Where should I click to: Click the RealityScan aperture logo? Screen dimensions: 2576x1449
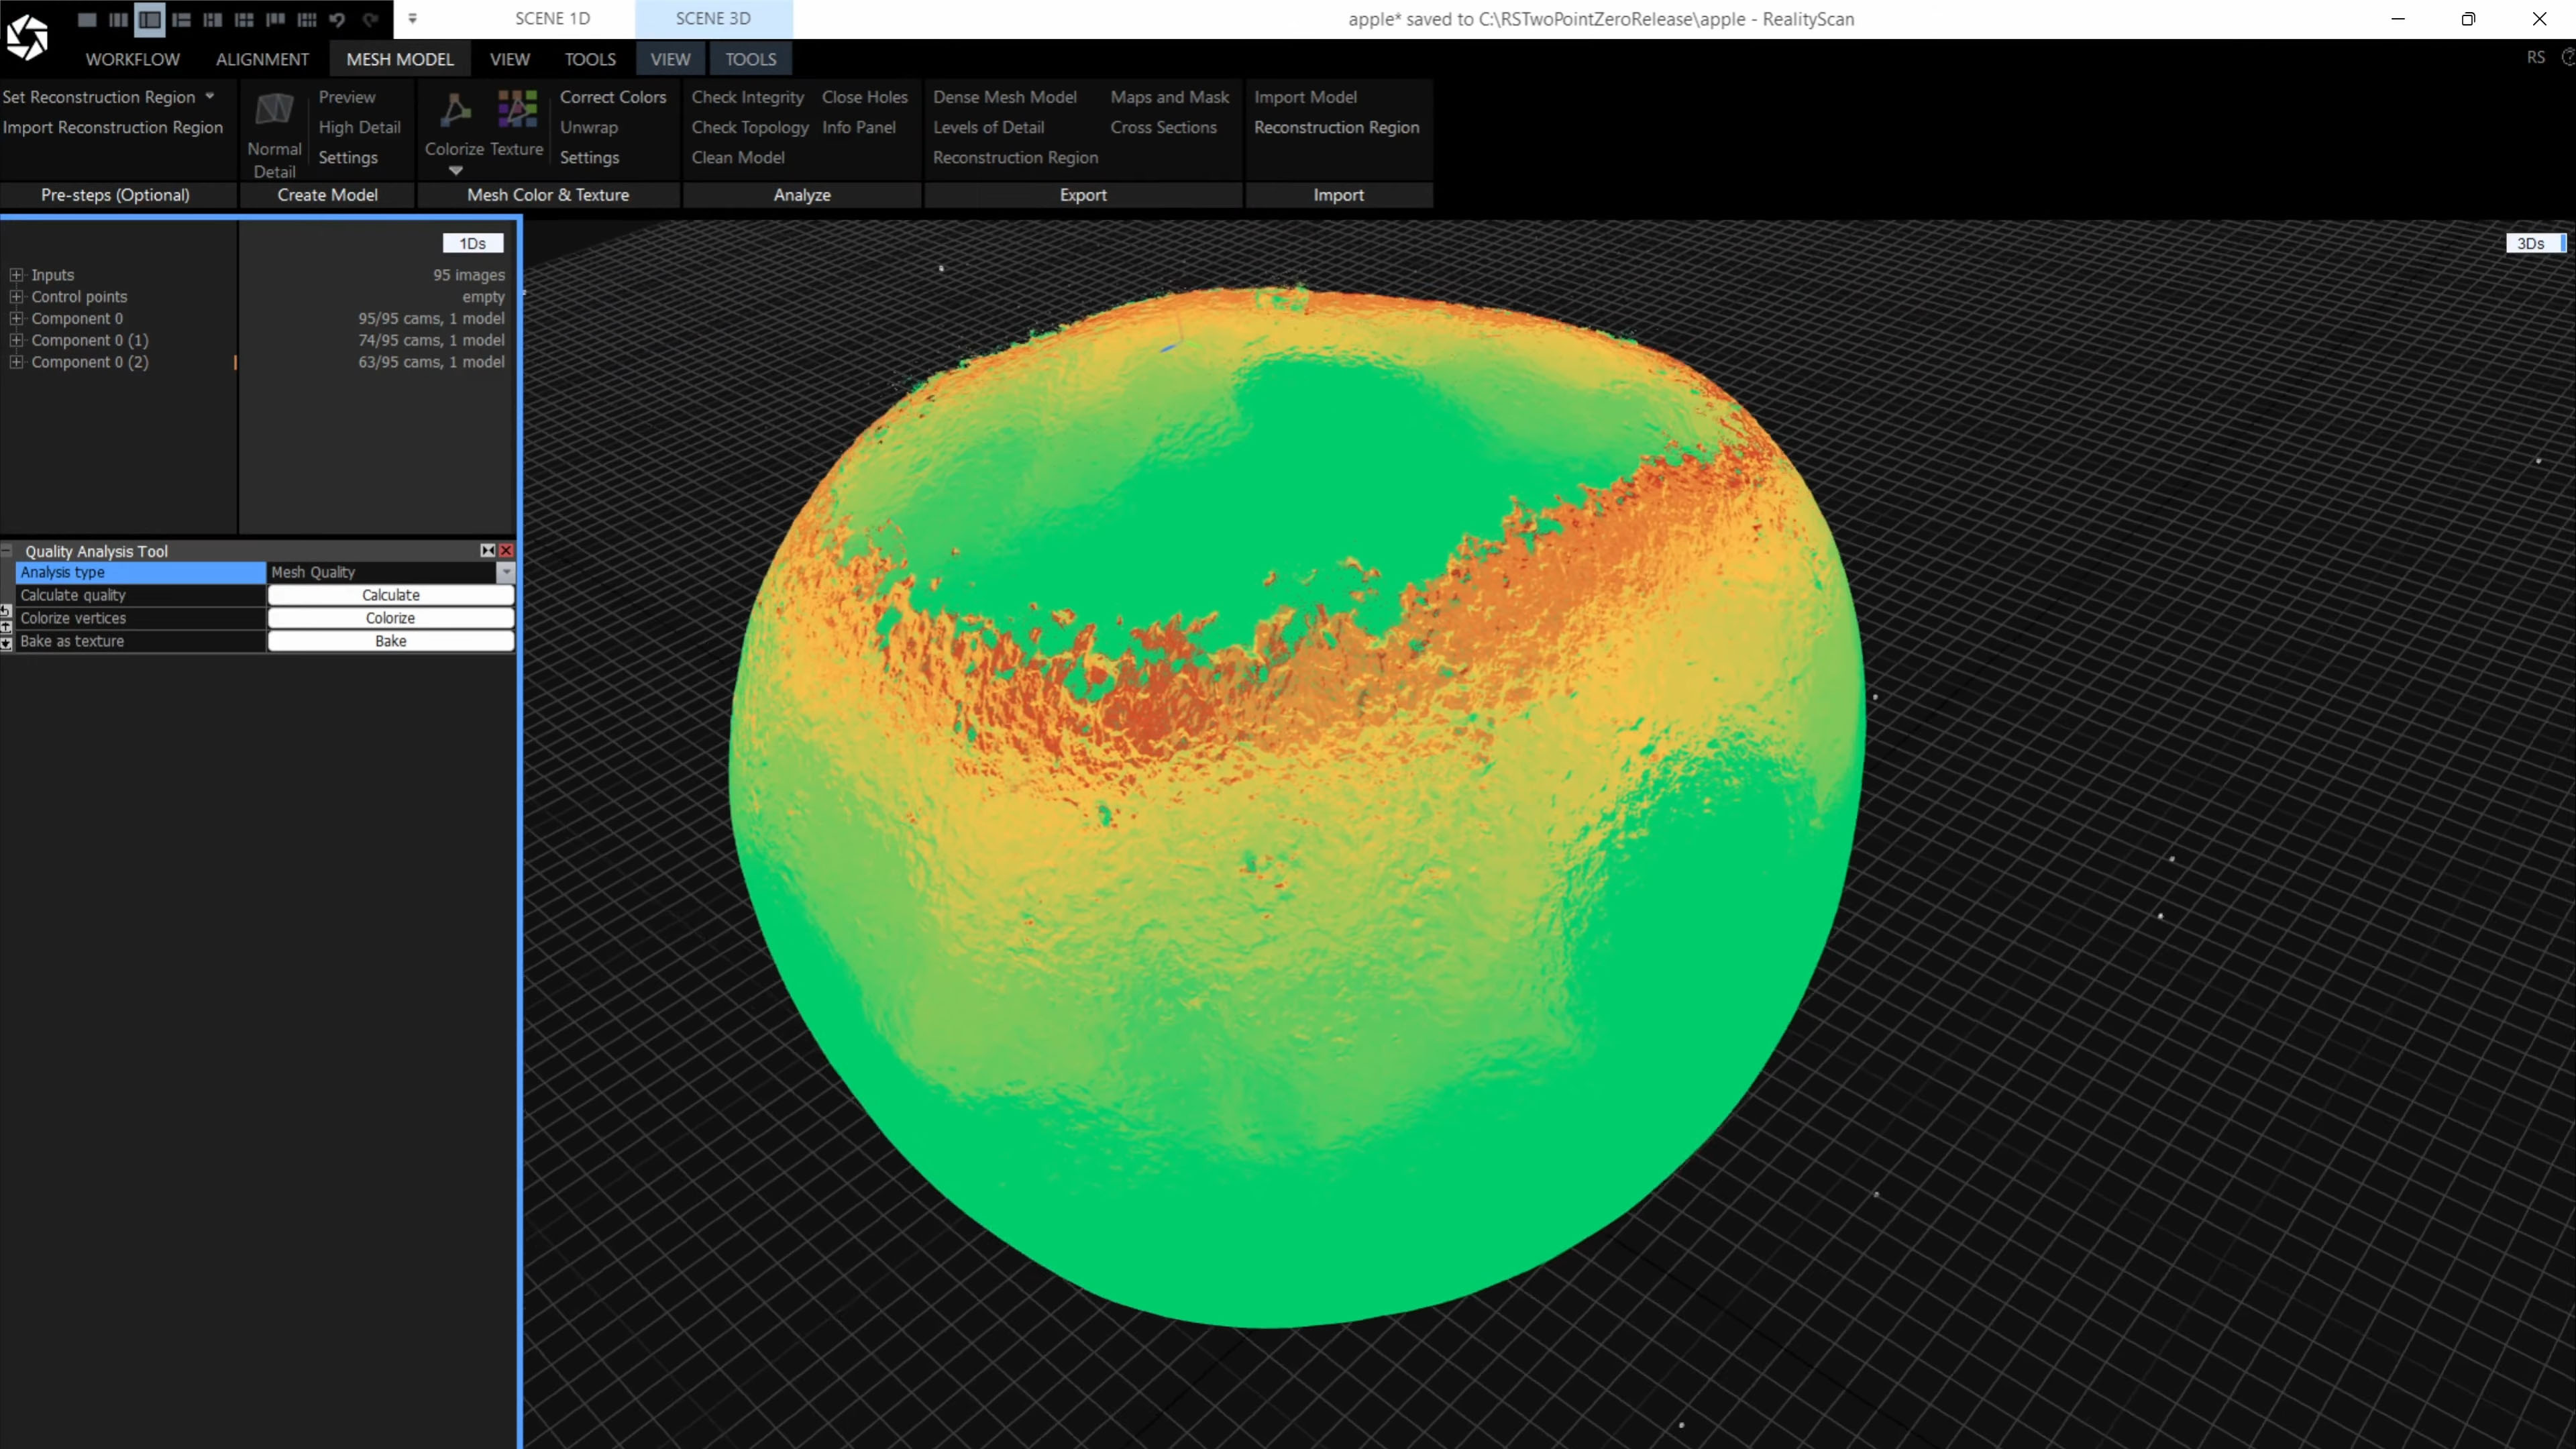tap(27, 37)
